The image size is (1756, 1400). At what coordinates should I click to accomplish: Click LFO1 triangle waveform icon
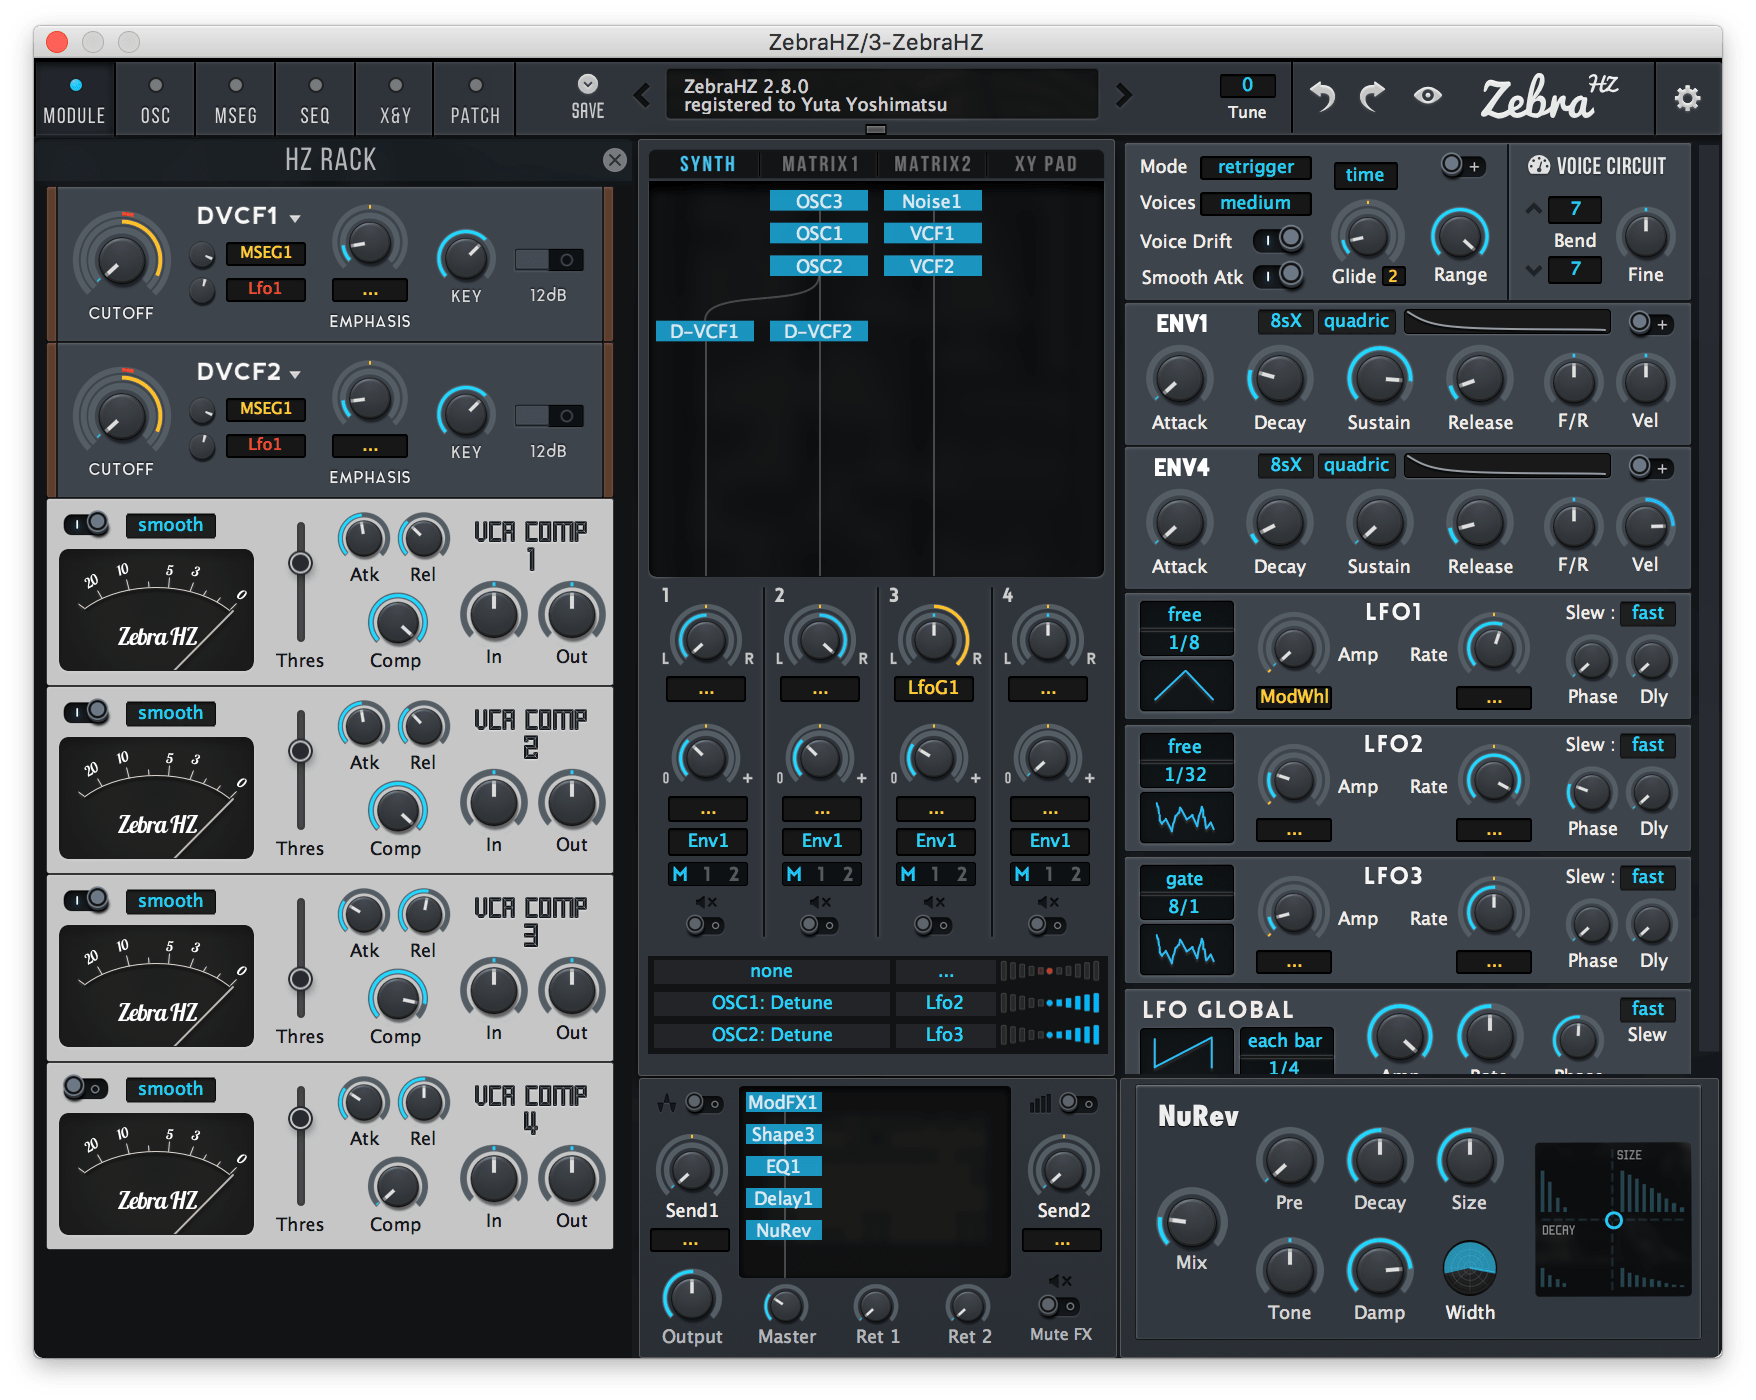point(1186,686)
